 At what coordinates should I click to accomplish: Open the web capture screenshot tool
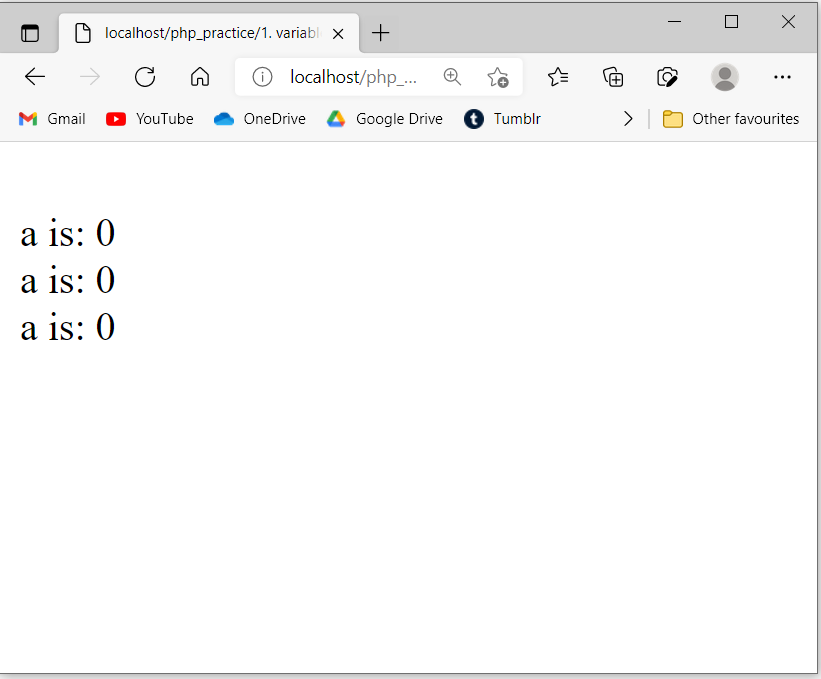click(668, 77)
